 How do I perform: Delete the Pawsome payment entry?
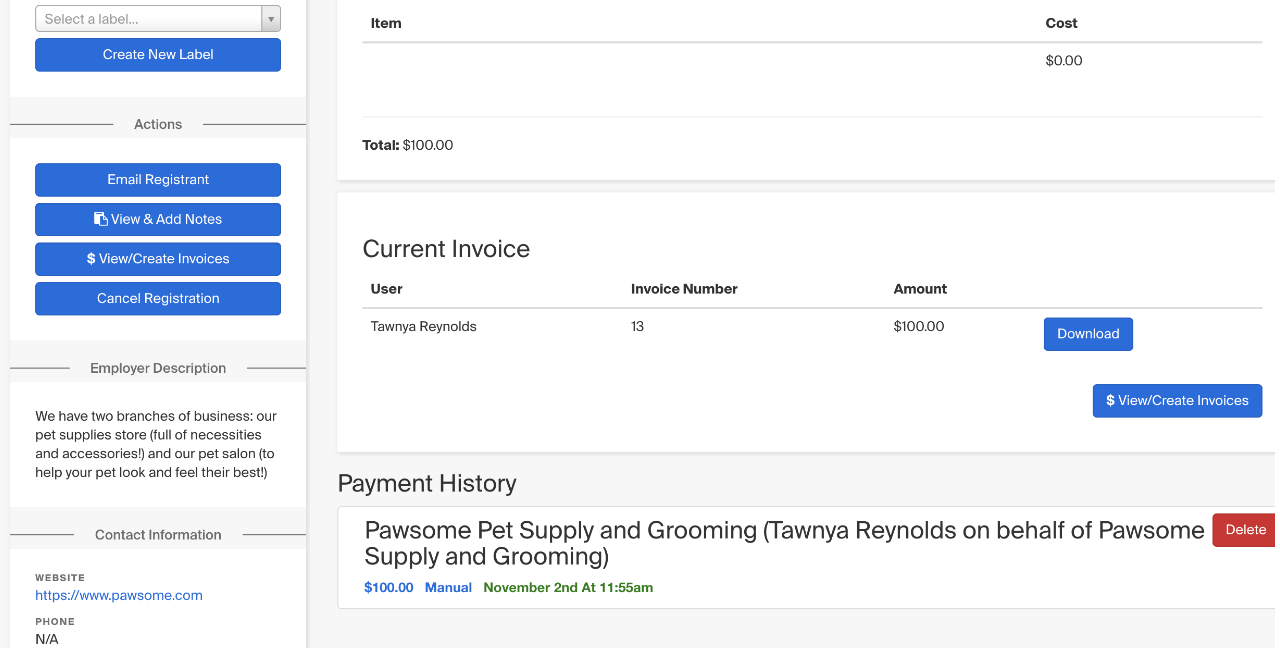pos(1245,530)
